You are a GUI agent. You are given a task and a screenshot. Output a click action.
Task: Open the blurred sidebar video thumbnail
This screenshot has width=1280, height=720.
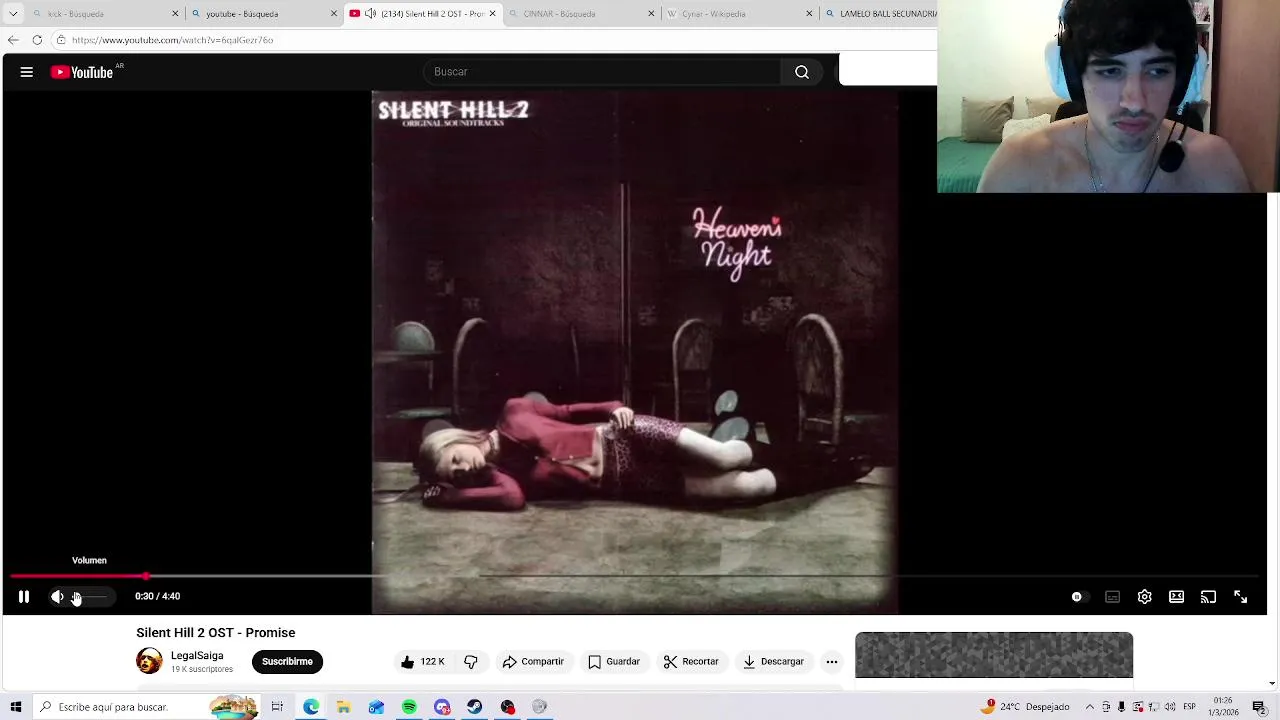(994, 655)
